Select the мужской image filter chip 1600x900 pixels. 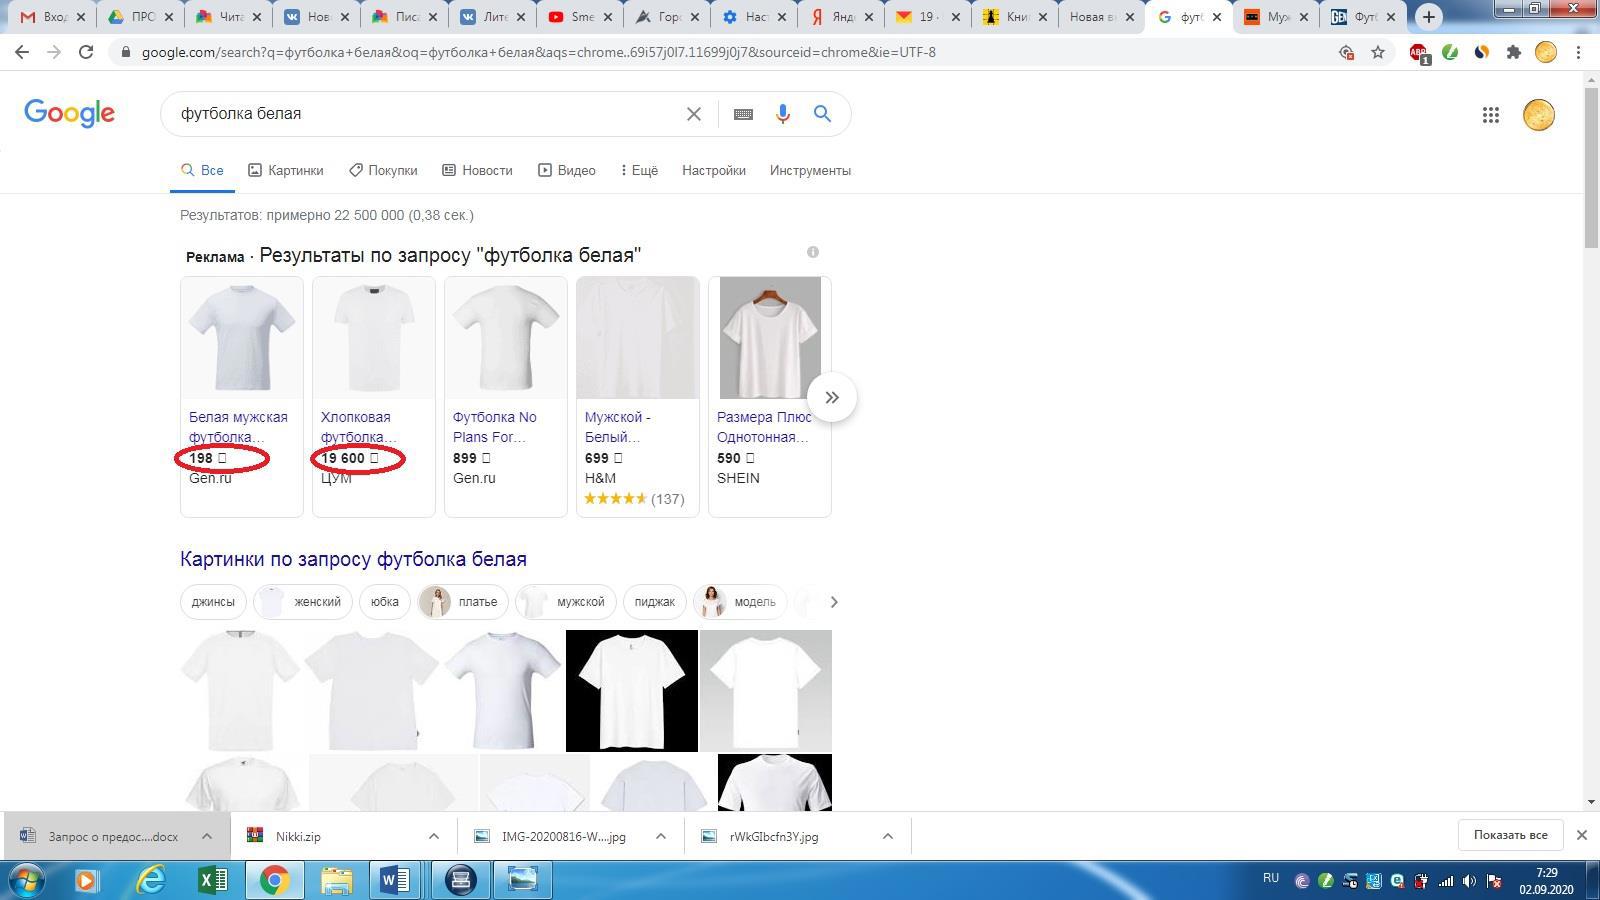pos(567,602)
